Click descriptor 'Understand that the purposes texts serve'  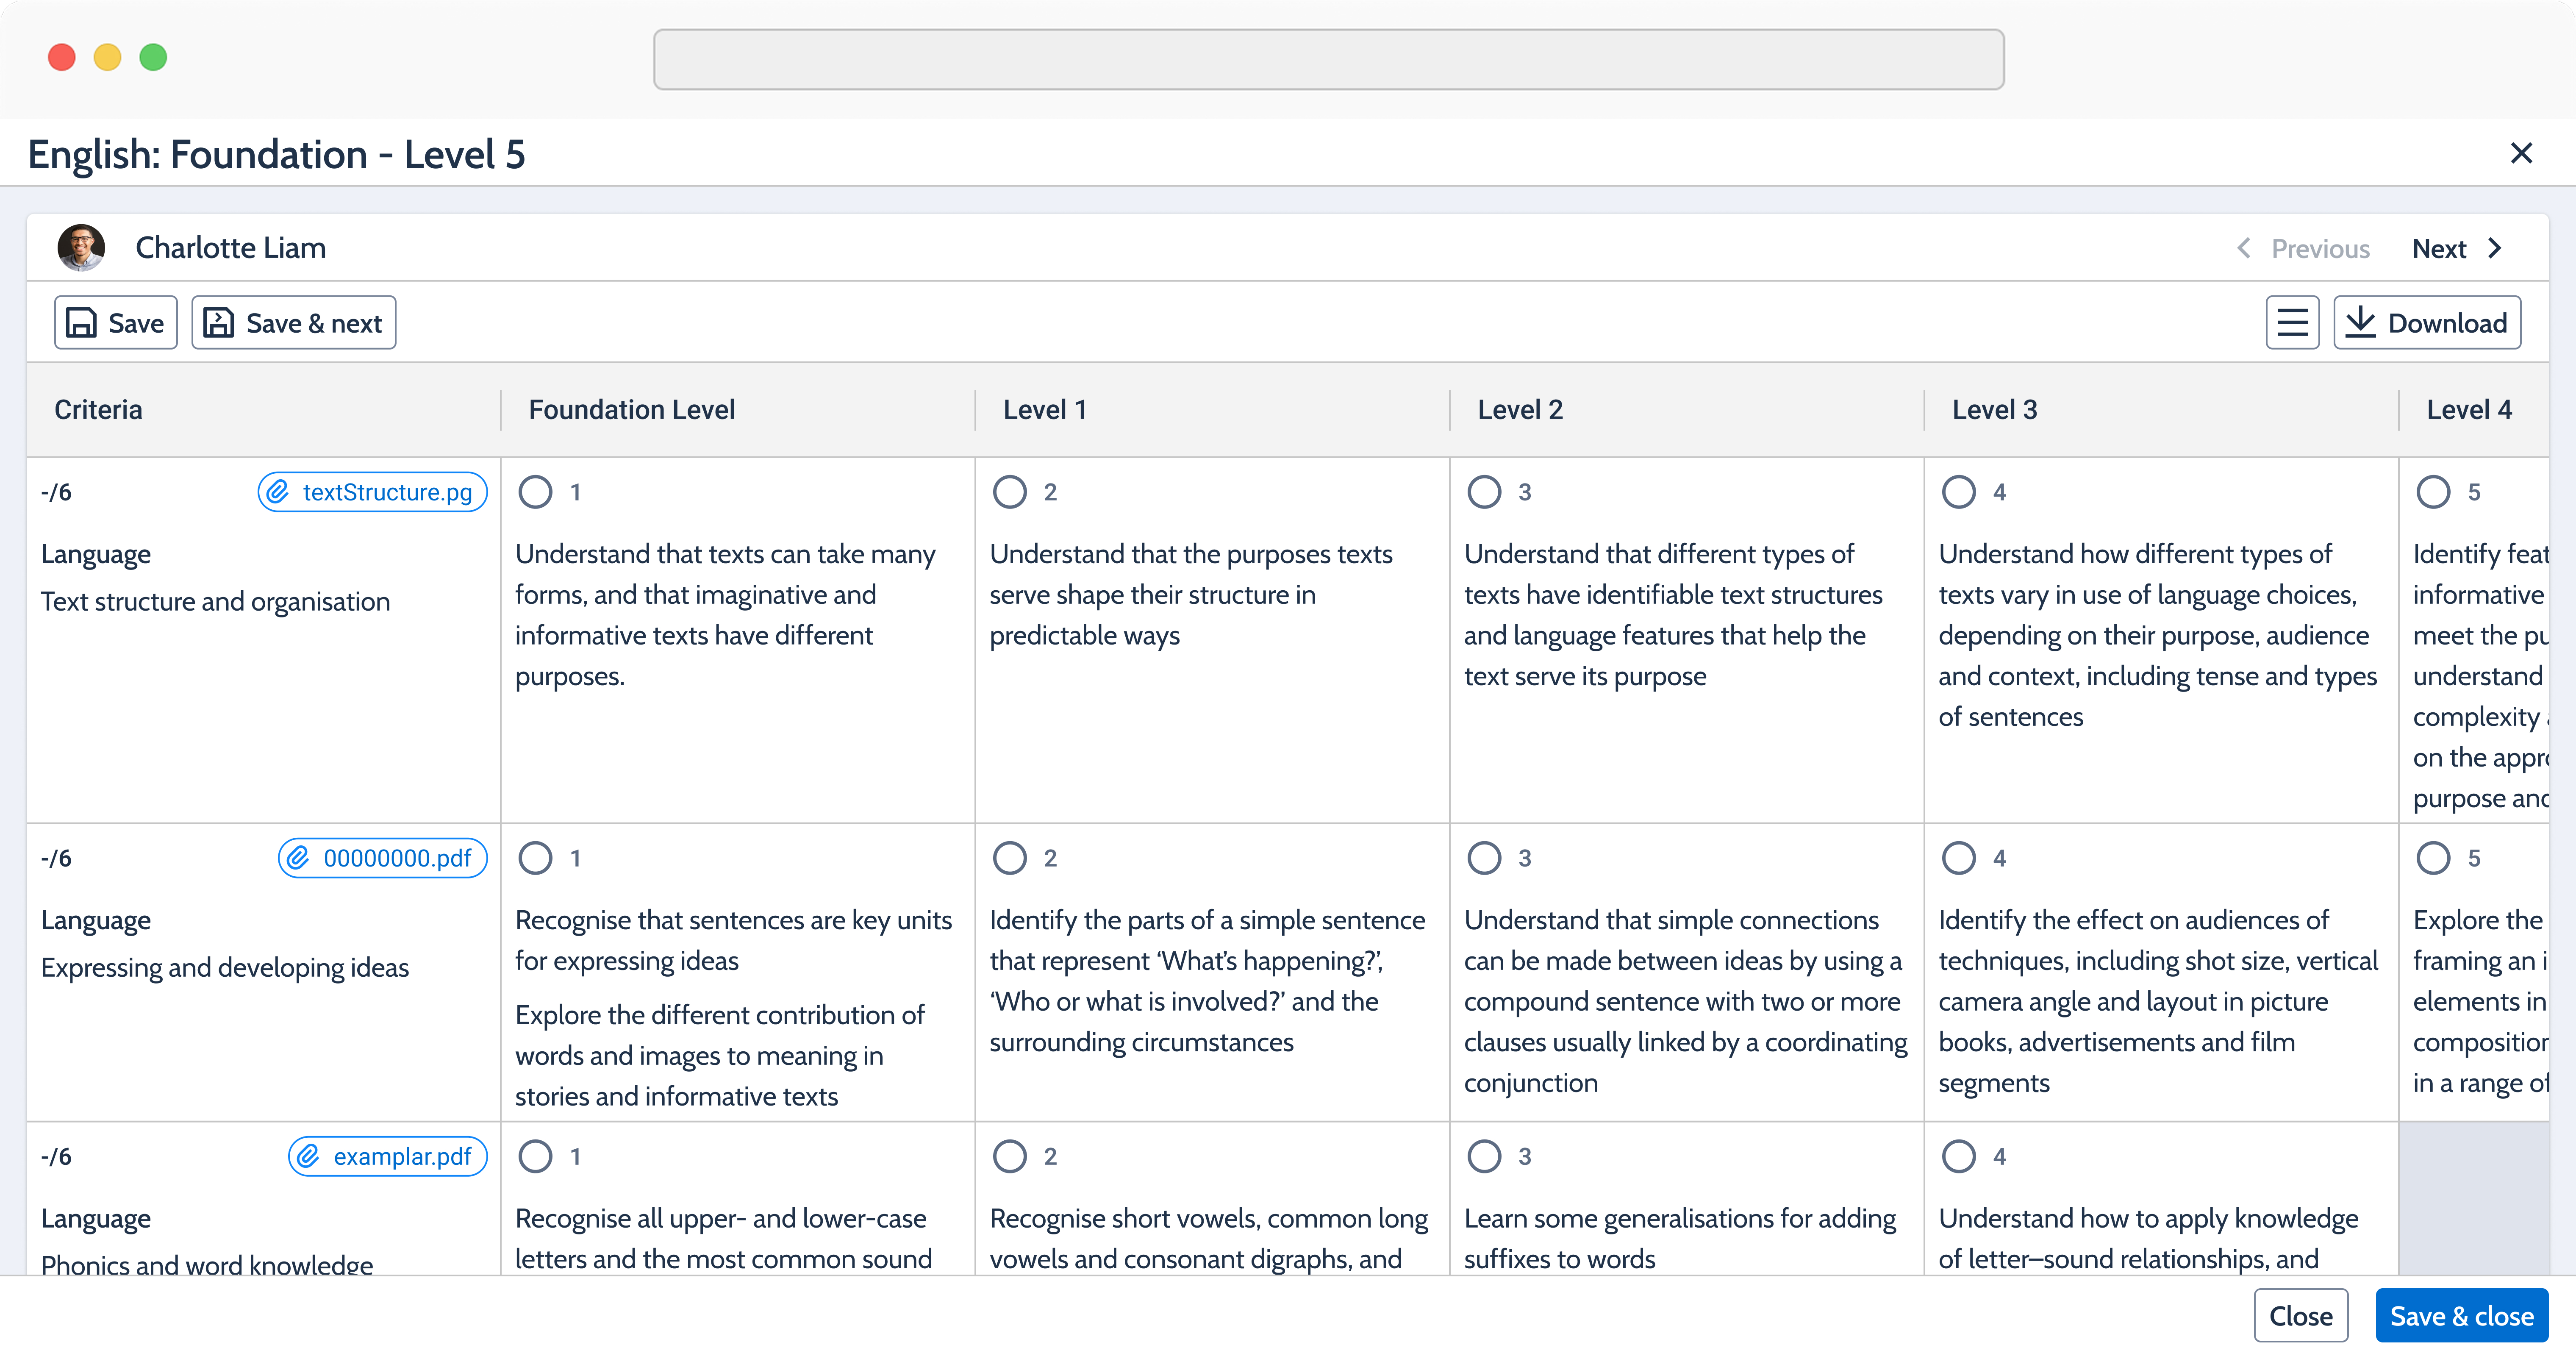1191,595
